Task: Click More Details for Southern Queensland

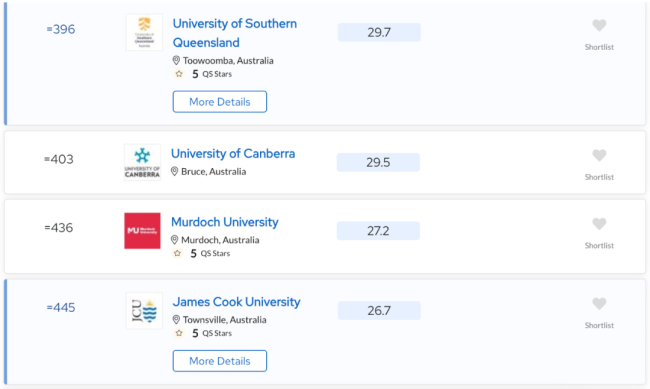Action: 220,102
